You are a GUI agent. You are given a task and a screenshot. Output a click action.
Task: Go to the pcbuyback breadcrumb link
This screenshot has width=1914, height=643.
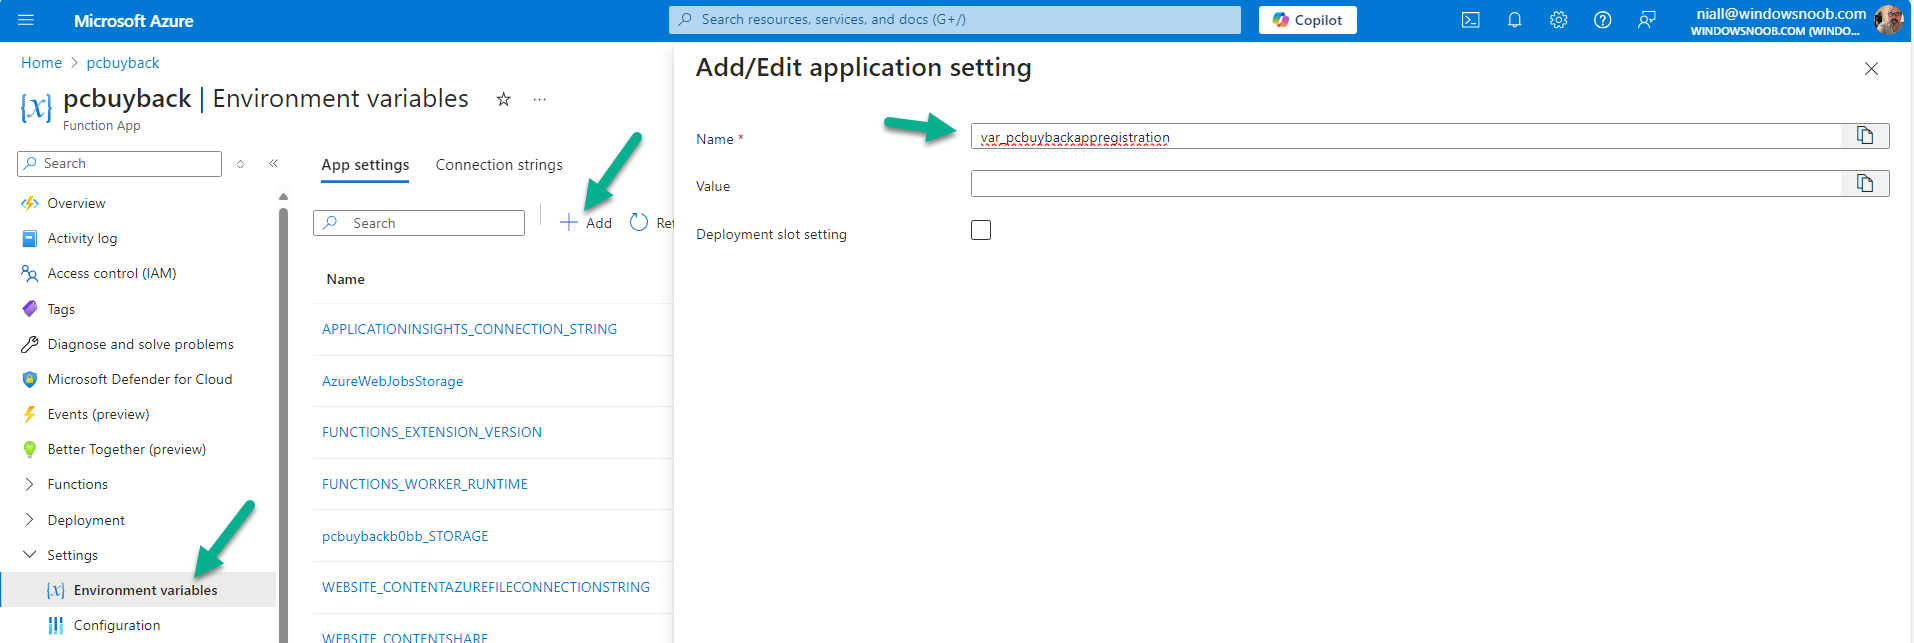pos(123,63)
